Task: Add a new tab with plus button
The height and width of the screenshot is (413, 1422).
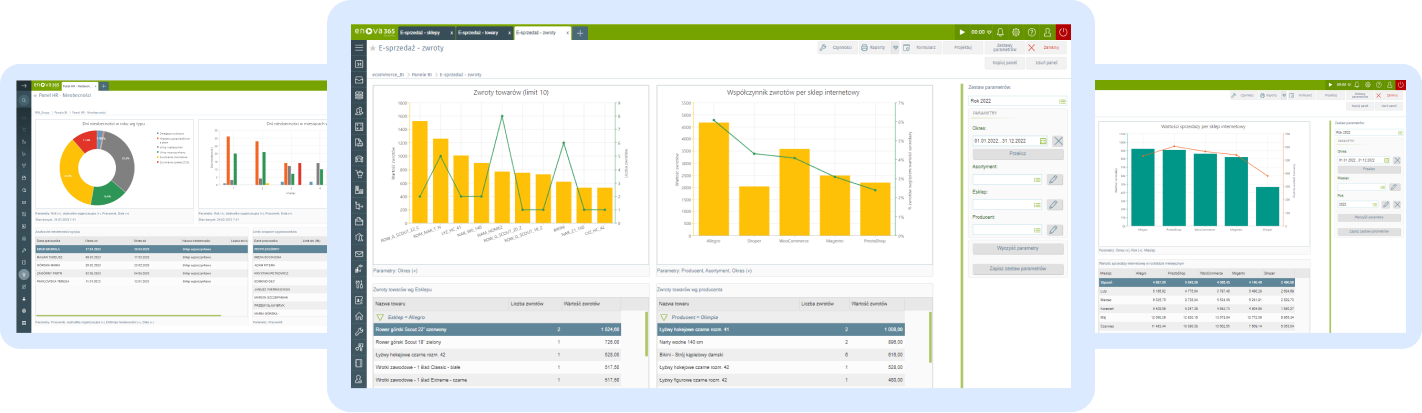Action: coord(581,33)
